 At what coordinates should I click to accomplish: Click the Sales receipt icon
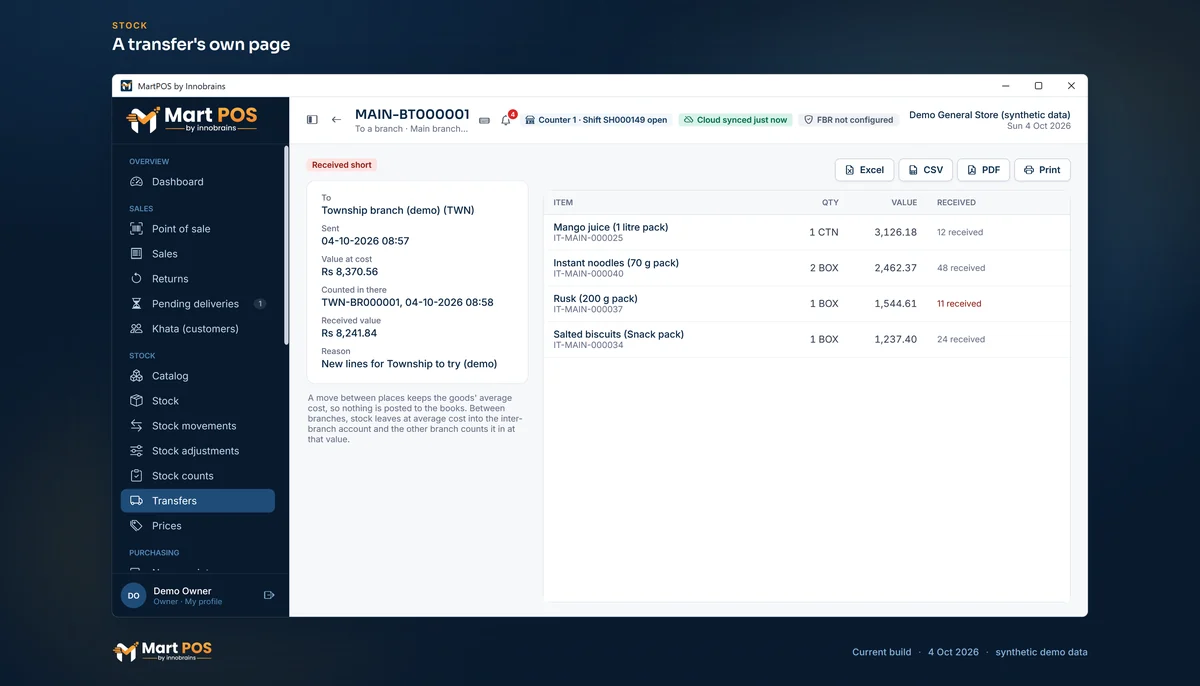(x=137, y=254)
